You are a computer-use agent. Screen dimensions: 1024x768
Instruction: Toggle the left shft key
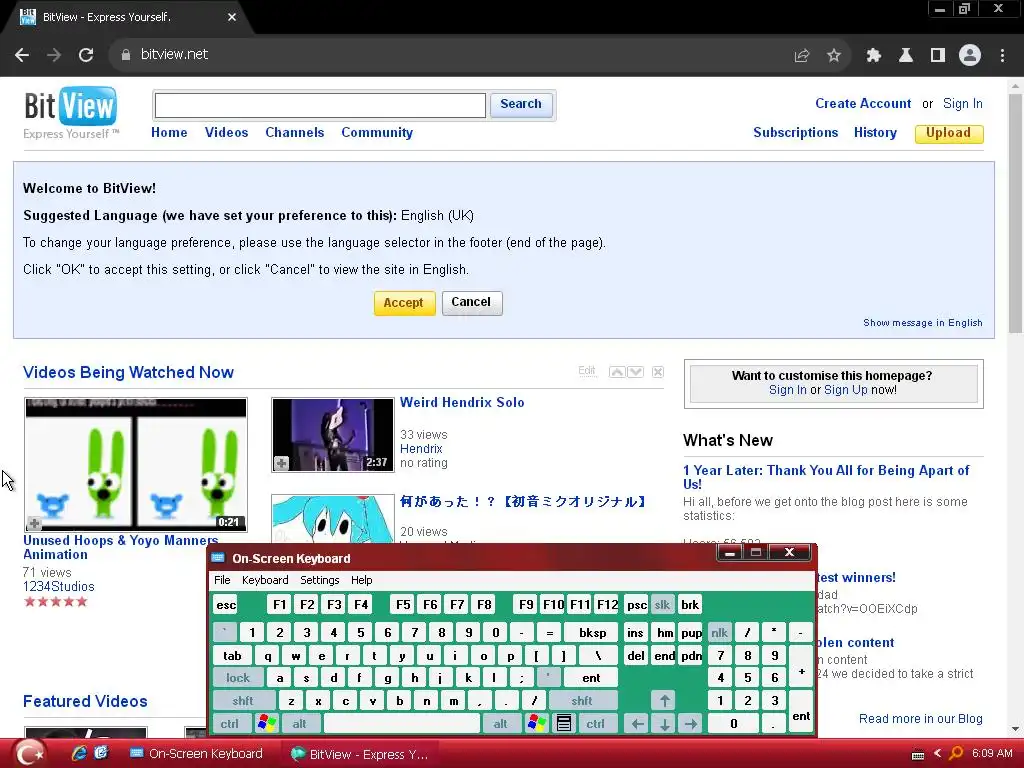pyautogui.click(x=243, y=701)
